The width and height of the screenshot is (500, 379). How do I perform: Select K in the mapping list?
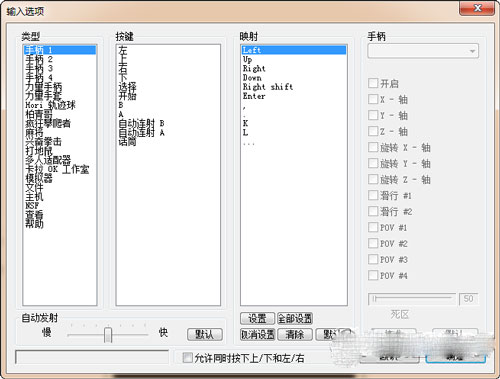294,123
